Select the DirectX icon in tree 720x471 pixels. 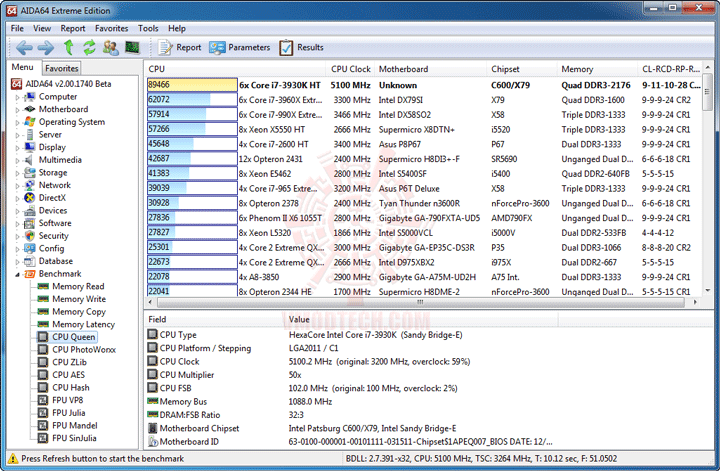point(30,198)
